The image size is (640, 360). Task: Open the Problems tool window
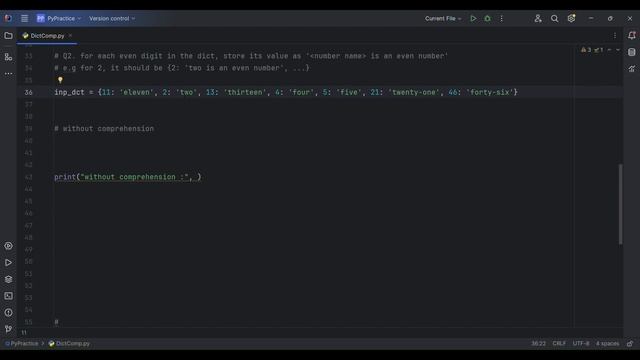point(8,313)
